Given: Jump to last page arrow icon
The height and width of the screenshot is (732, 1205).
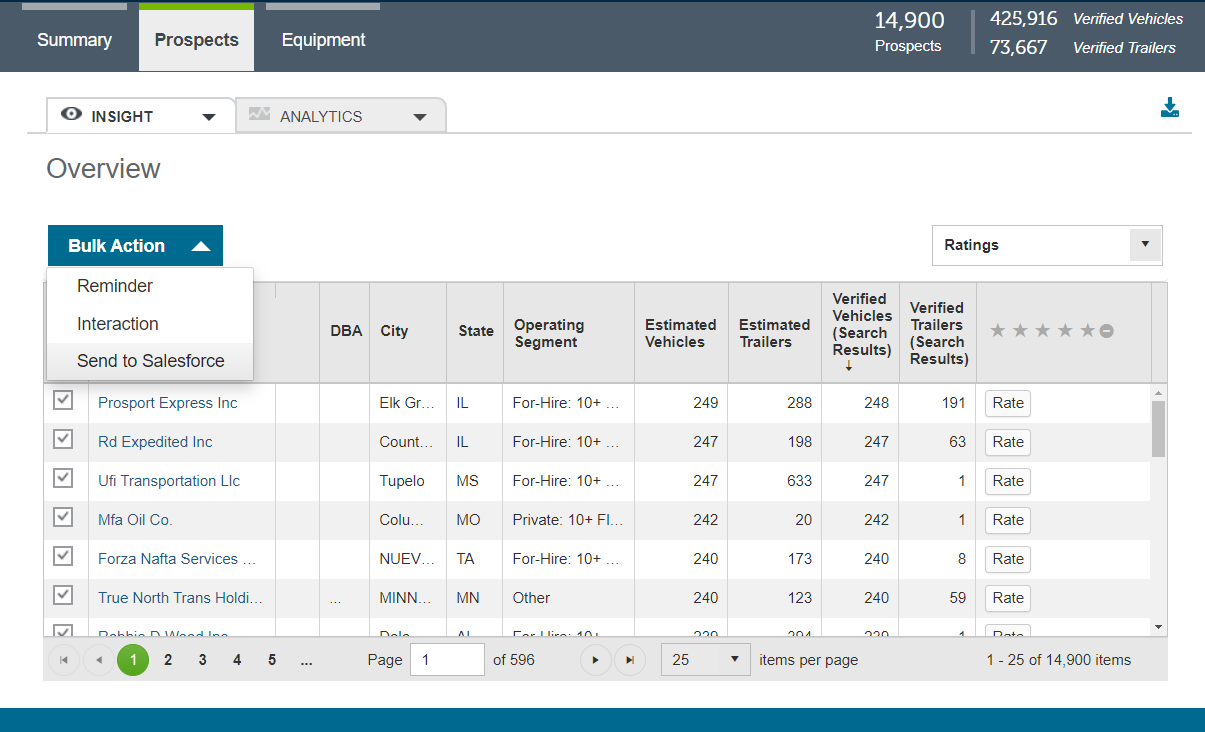Looking at the screenshot, I should [630, 660].
